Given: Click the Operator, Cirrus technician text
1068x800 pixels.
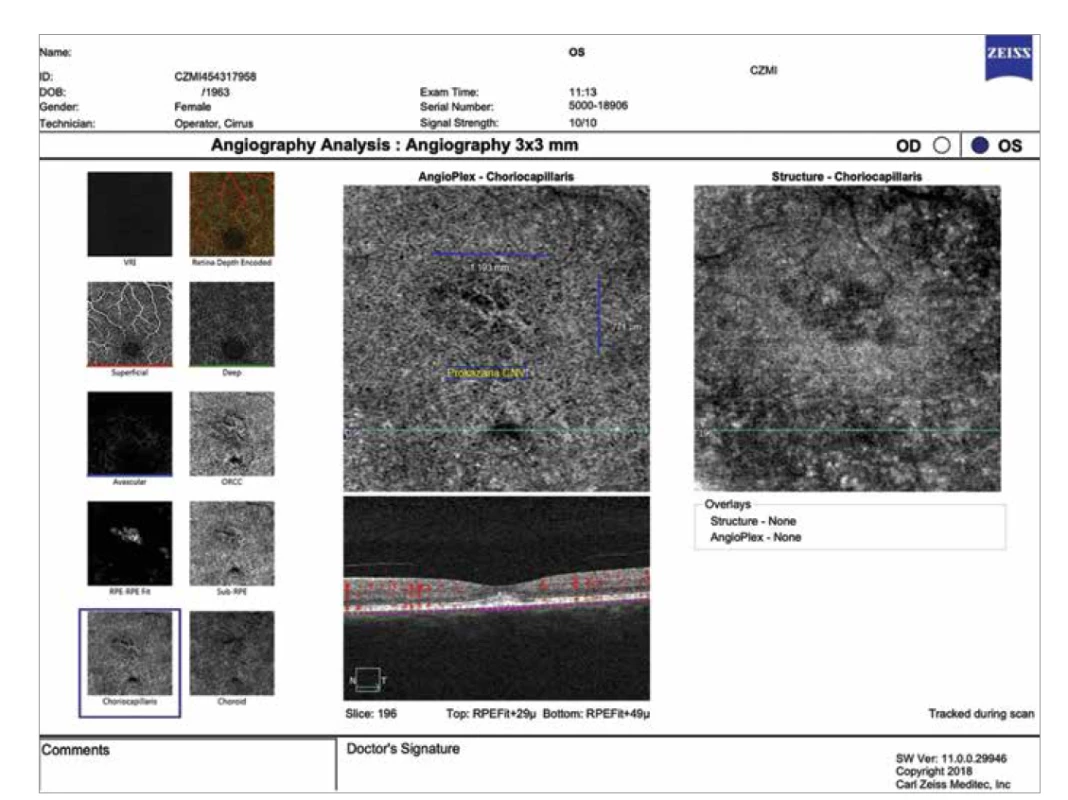Looking at the screenshot, I should 213,123.
